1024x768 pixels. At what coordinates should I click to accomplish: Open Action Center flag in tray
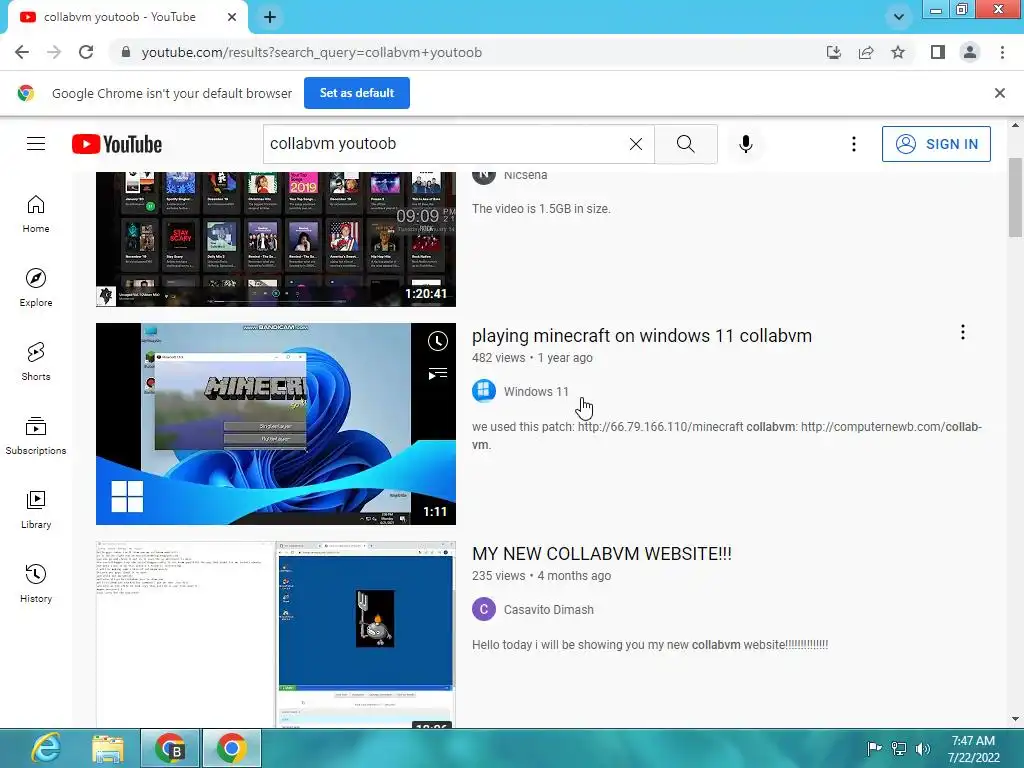click(873, 748)
